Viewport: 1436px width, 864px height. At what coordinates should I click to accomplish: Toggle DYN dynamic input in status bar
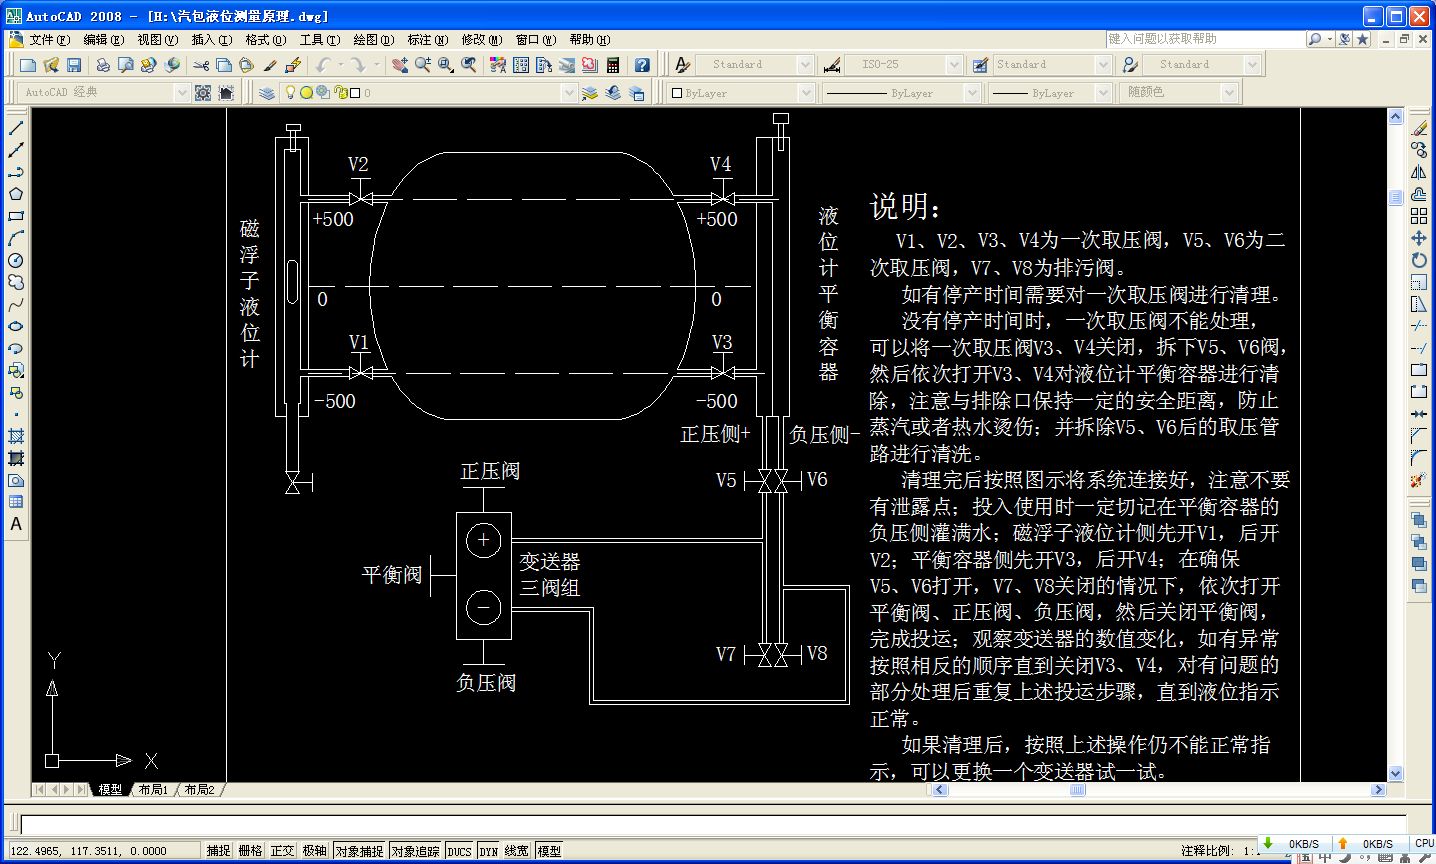pyautogui.click(x=488, y=851)
